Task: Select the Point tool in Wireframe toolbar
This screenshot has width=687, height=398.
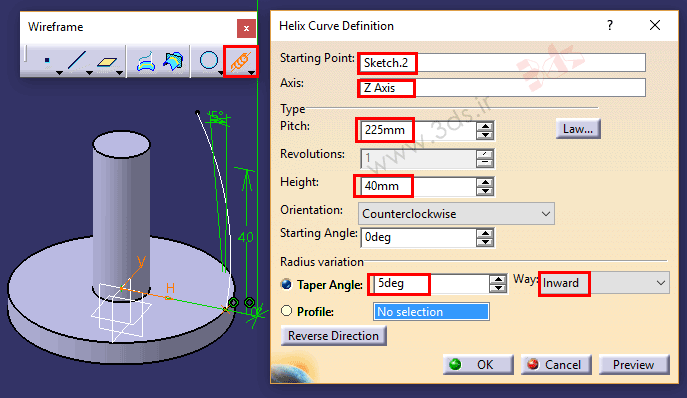Action: click(x=47, y=61)
